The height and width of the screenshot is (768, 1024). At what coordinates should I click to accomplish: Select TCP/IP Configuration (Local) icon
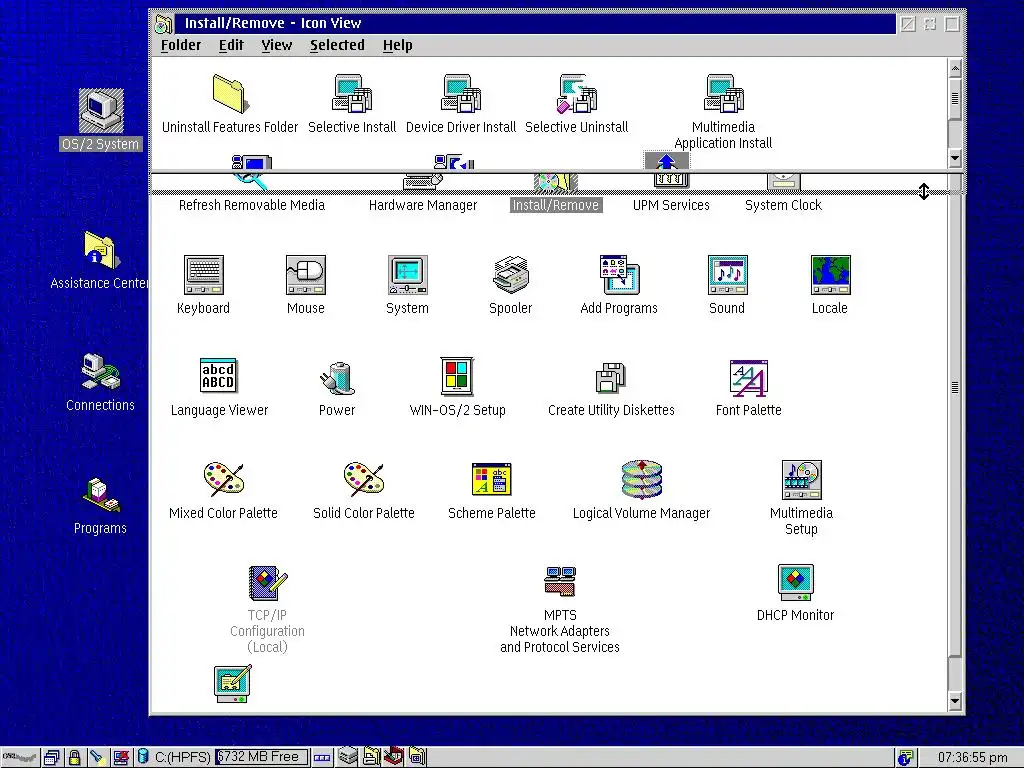pyautogui.click(x=268, y=583)
